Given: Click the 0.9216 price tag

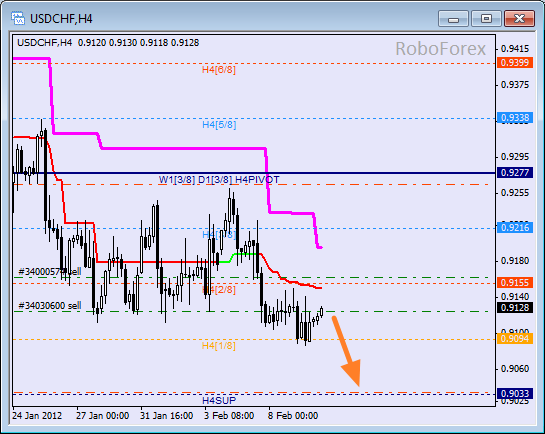Looking at the screenshot, I should (x=515, y=228).
